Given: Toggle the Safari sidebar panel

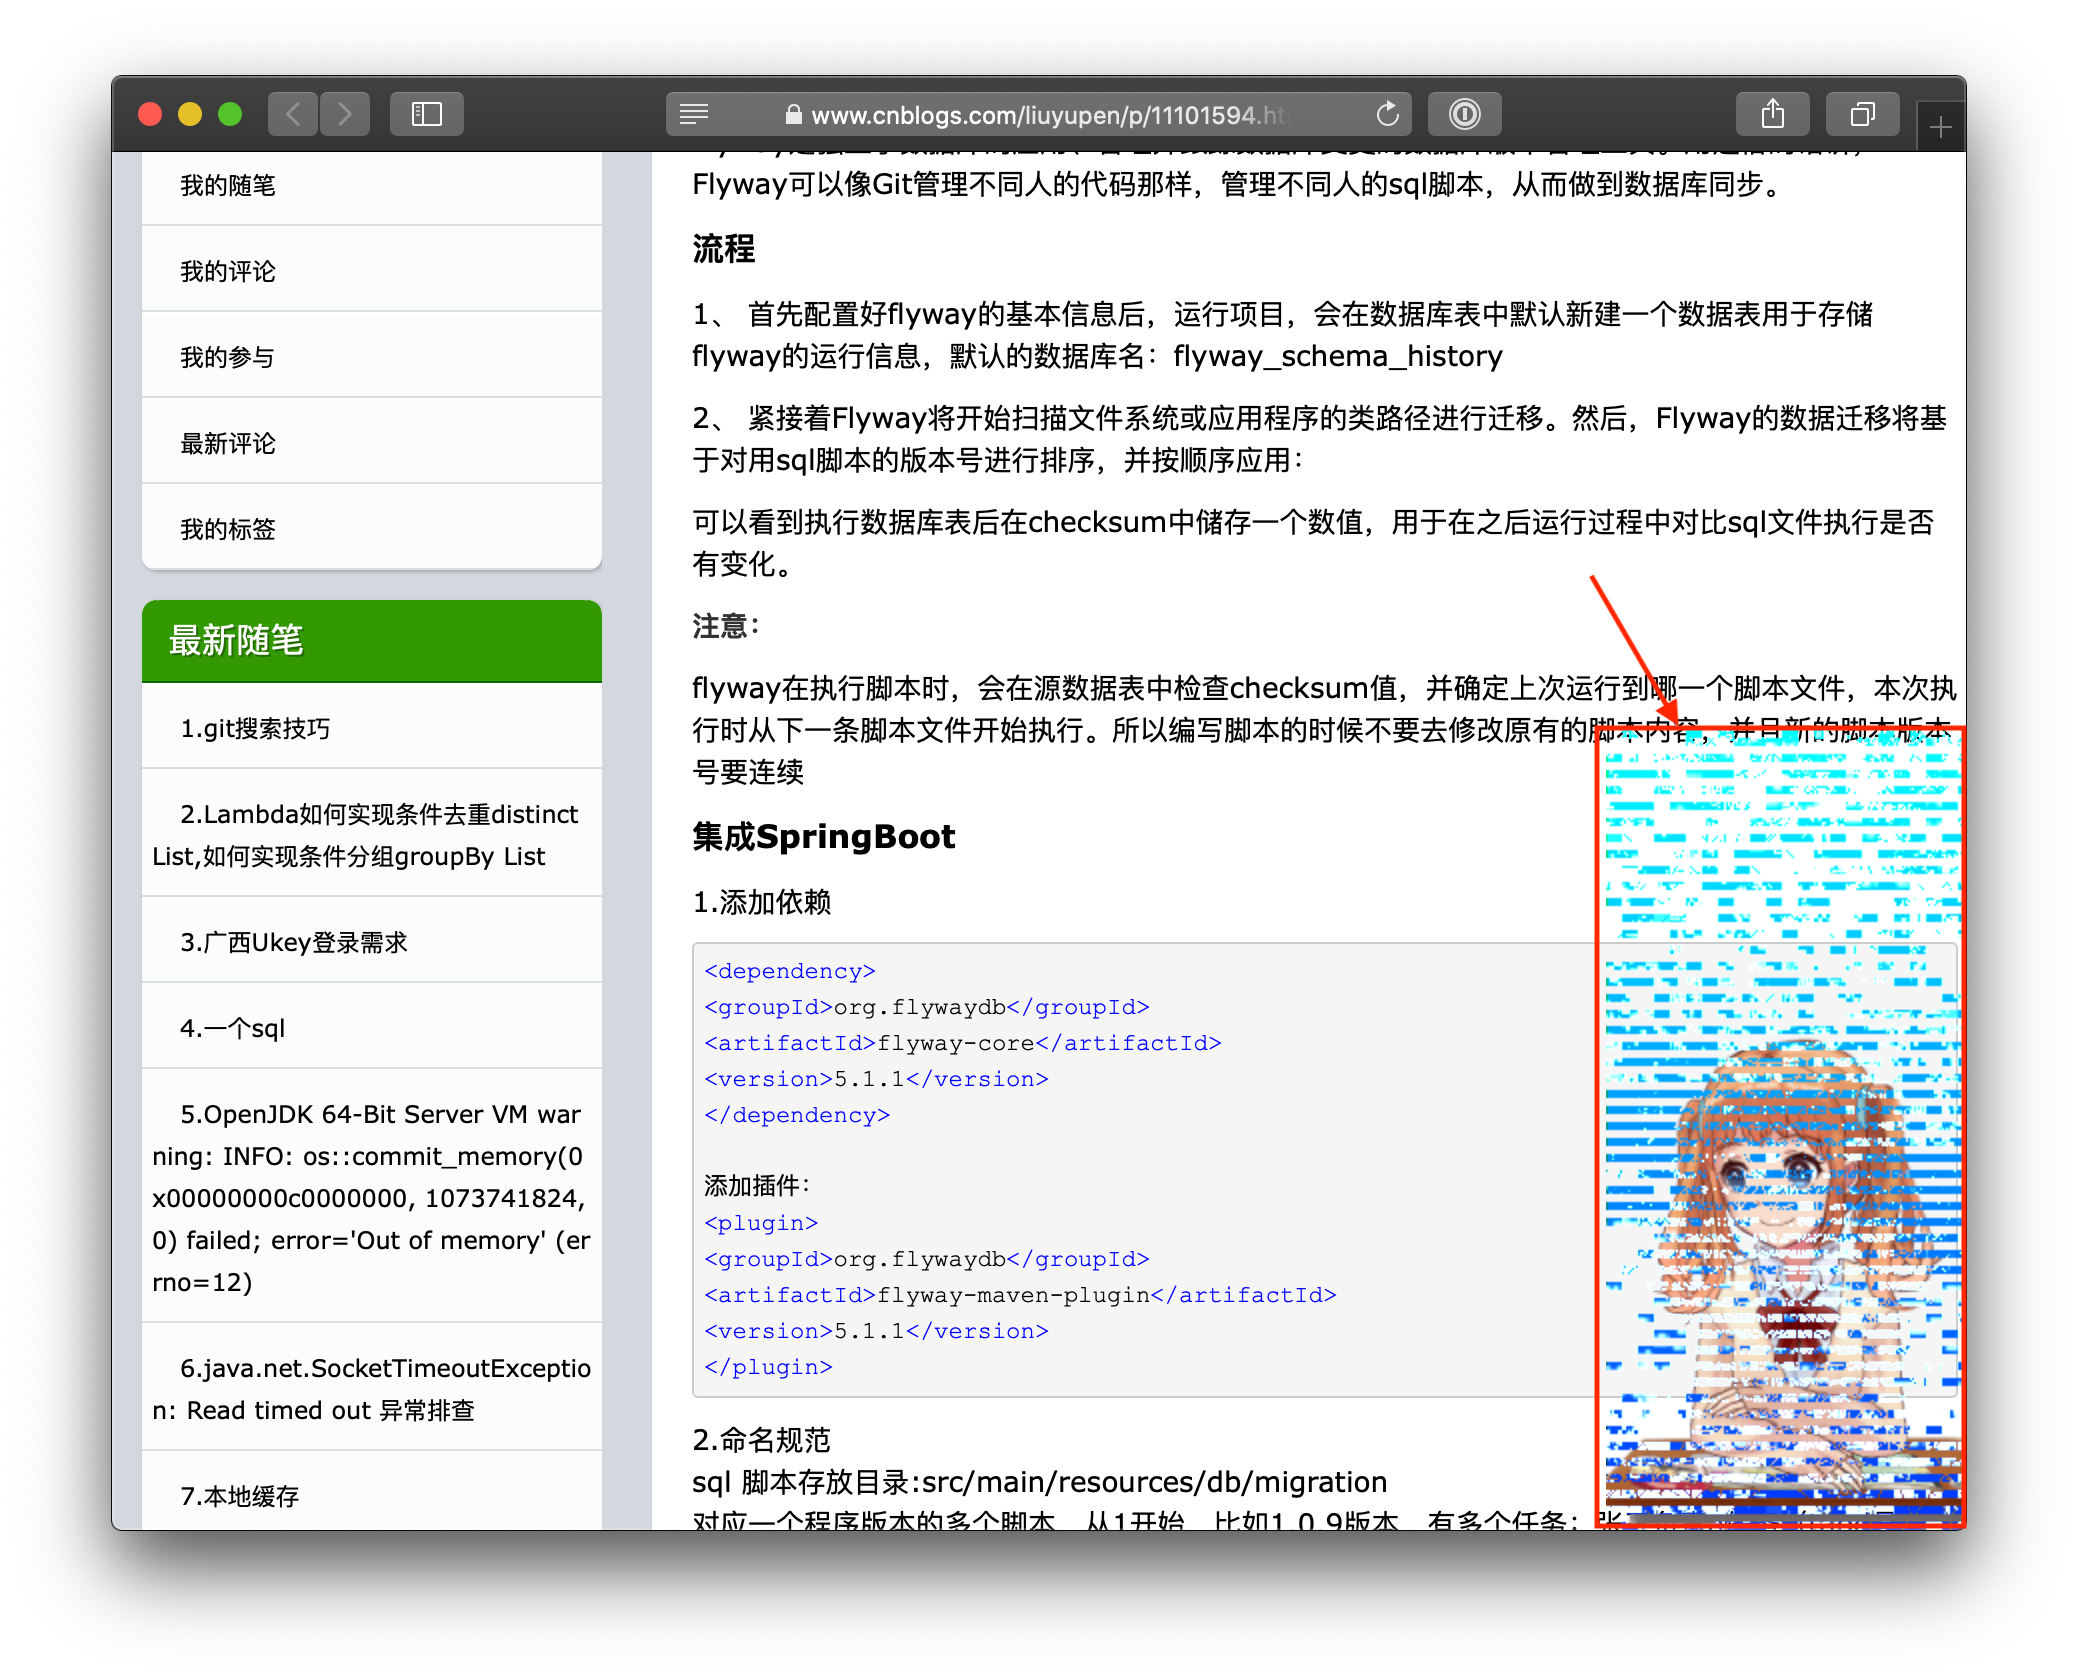Looking at the screenshot, I should pyautogui.click(x=427, y=114).
